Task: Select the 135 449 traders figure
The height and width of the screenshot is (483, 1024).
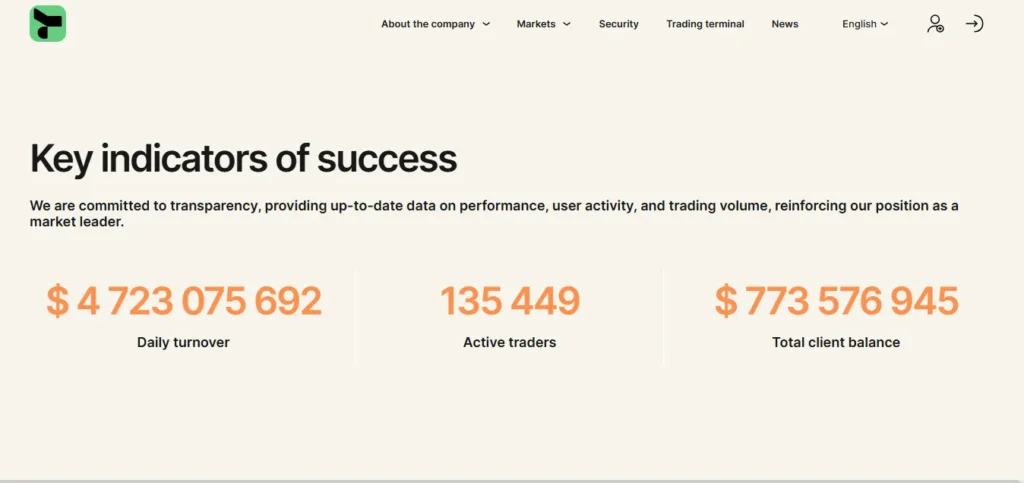Action: [510, 301]
